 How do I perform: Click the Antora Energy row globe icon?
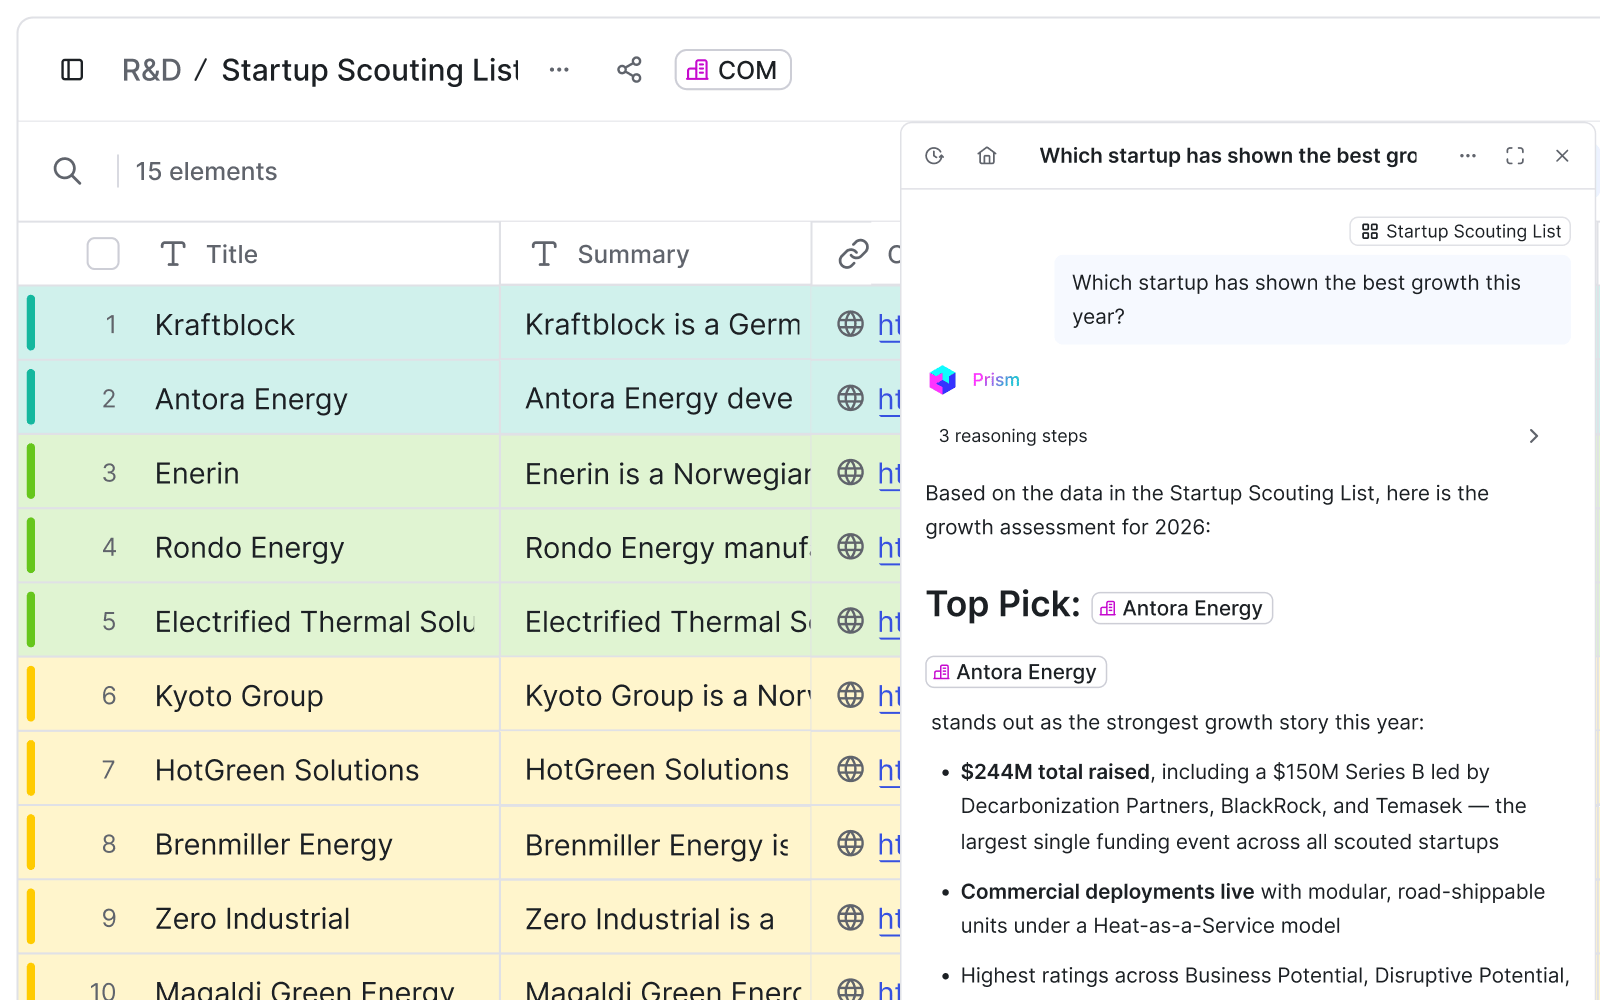coord(851,398)
